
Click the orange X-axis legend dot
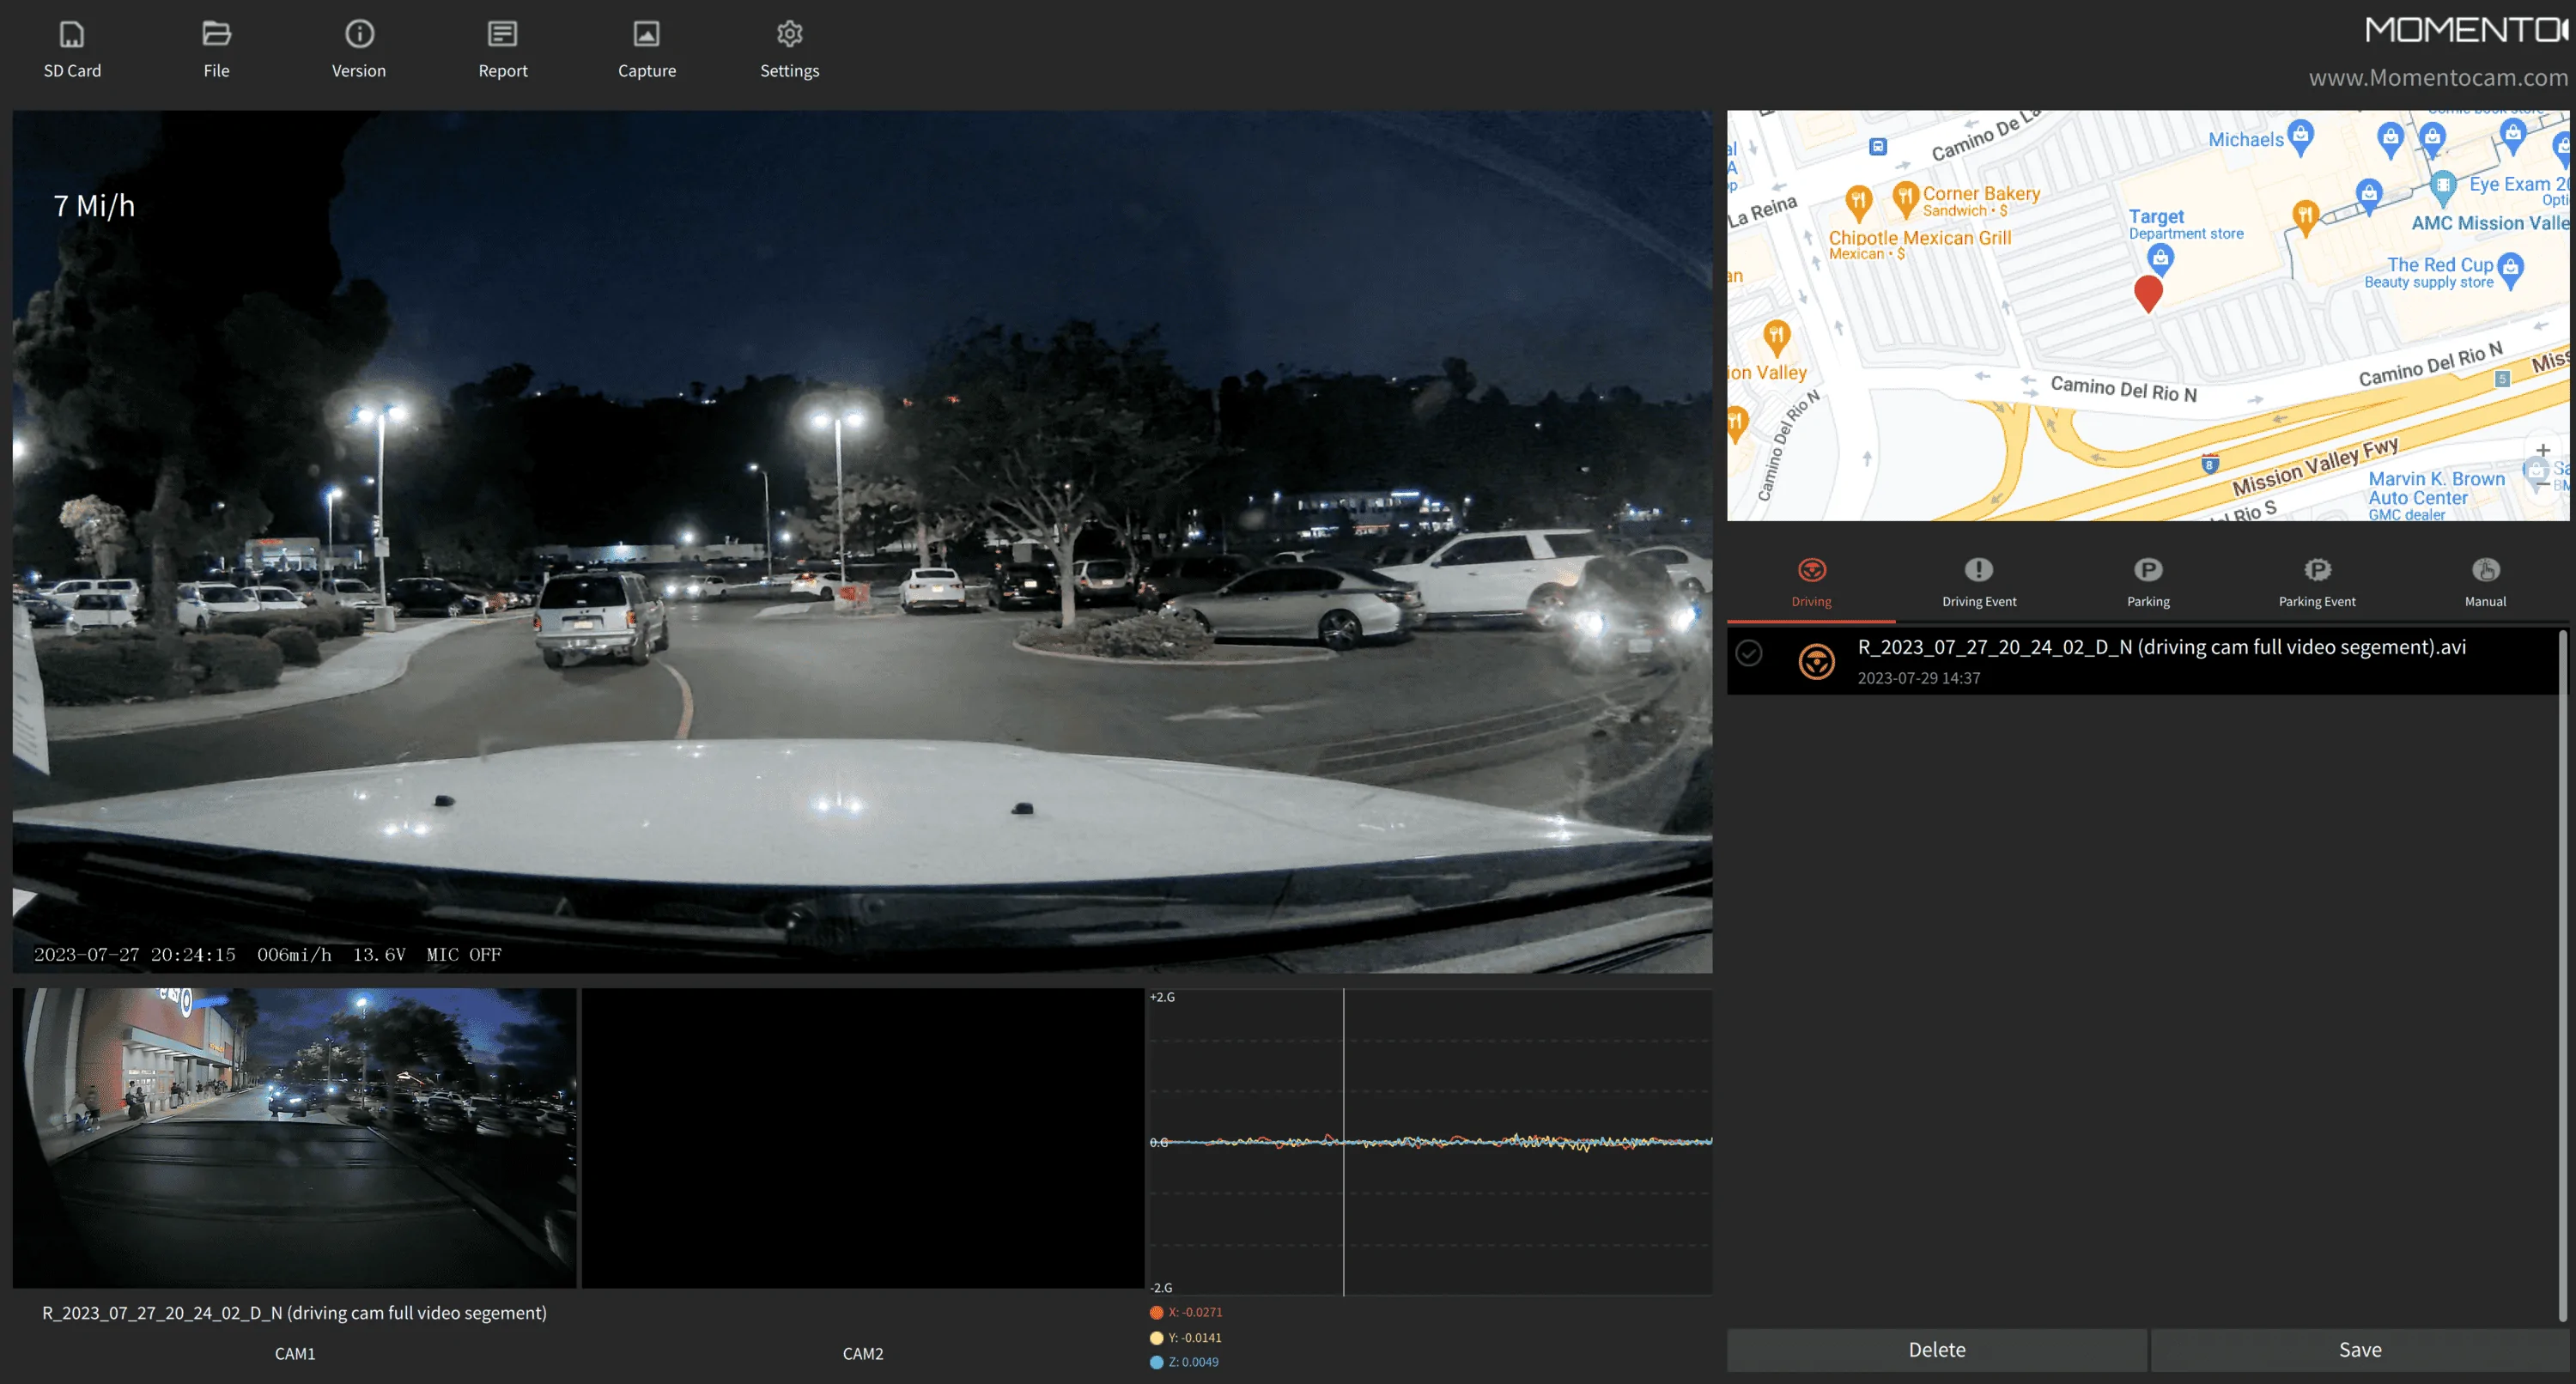pos(1156,1312)
